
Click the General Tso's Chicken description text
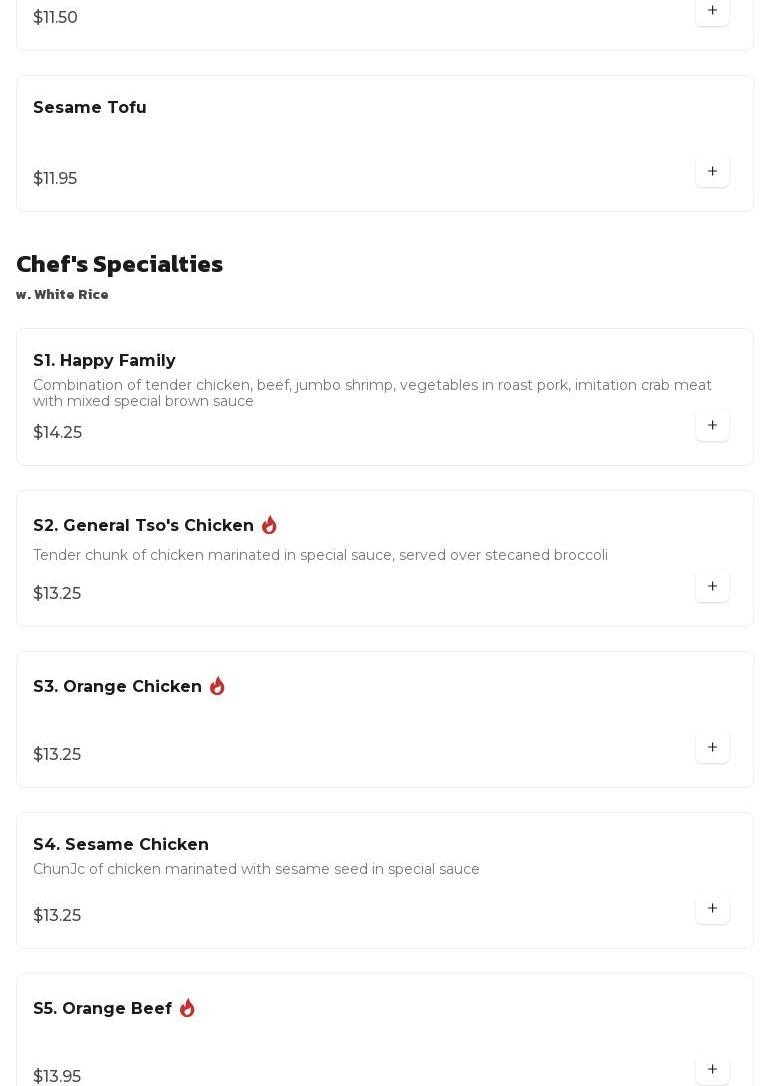[320, 555]
